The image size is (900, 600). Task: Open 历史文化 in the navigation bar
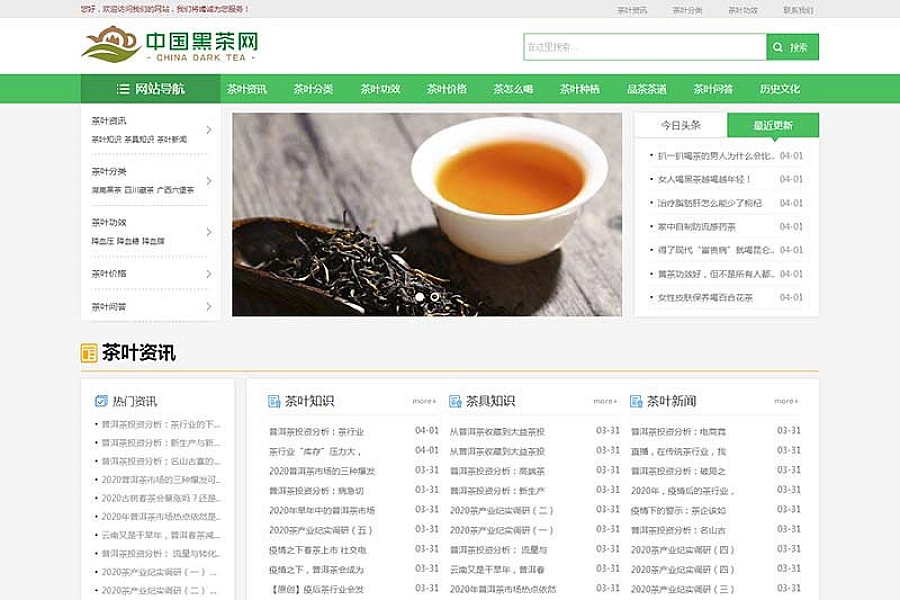779,89
